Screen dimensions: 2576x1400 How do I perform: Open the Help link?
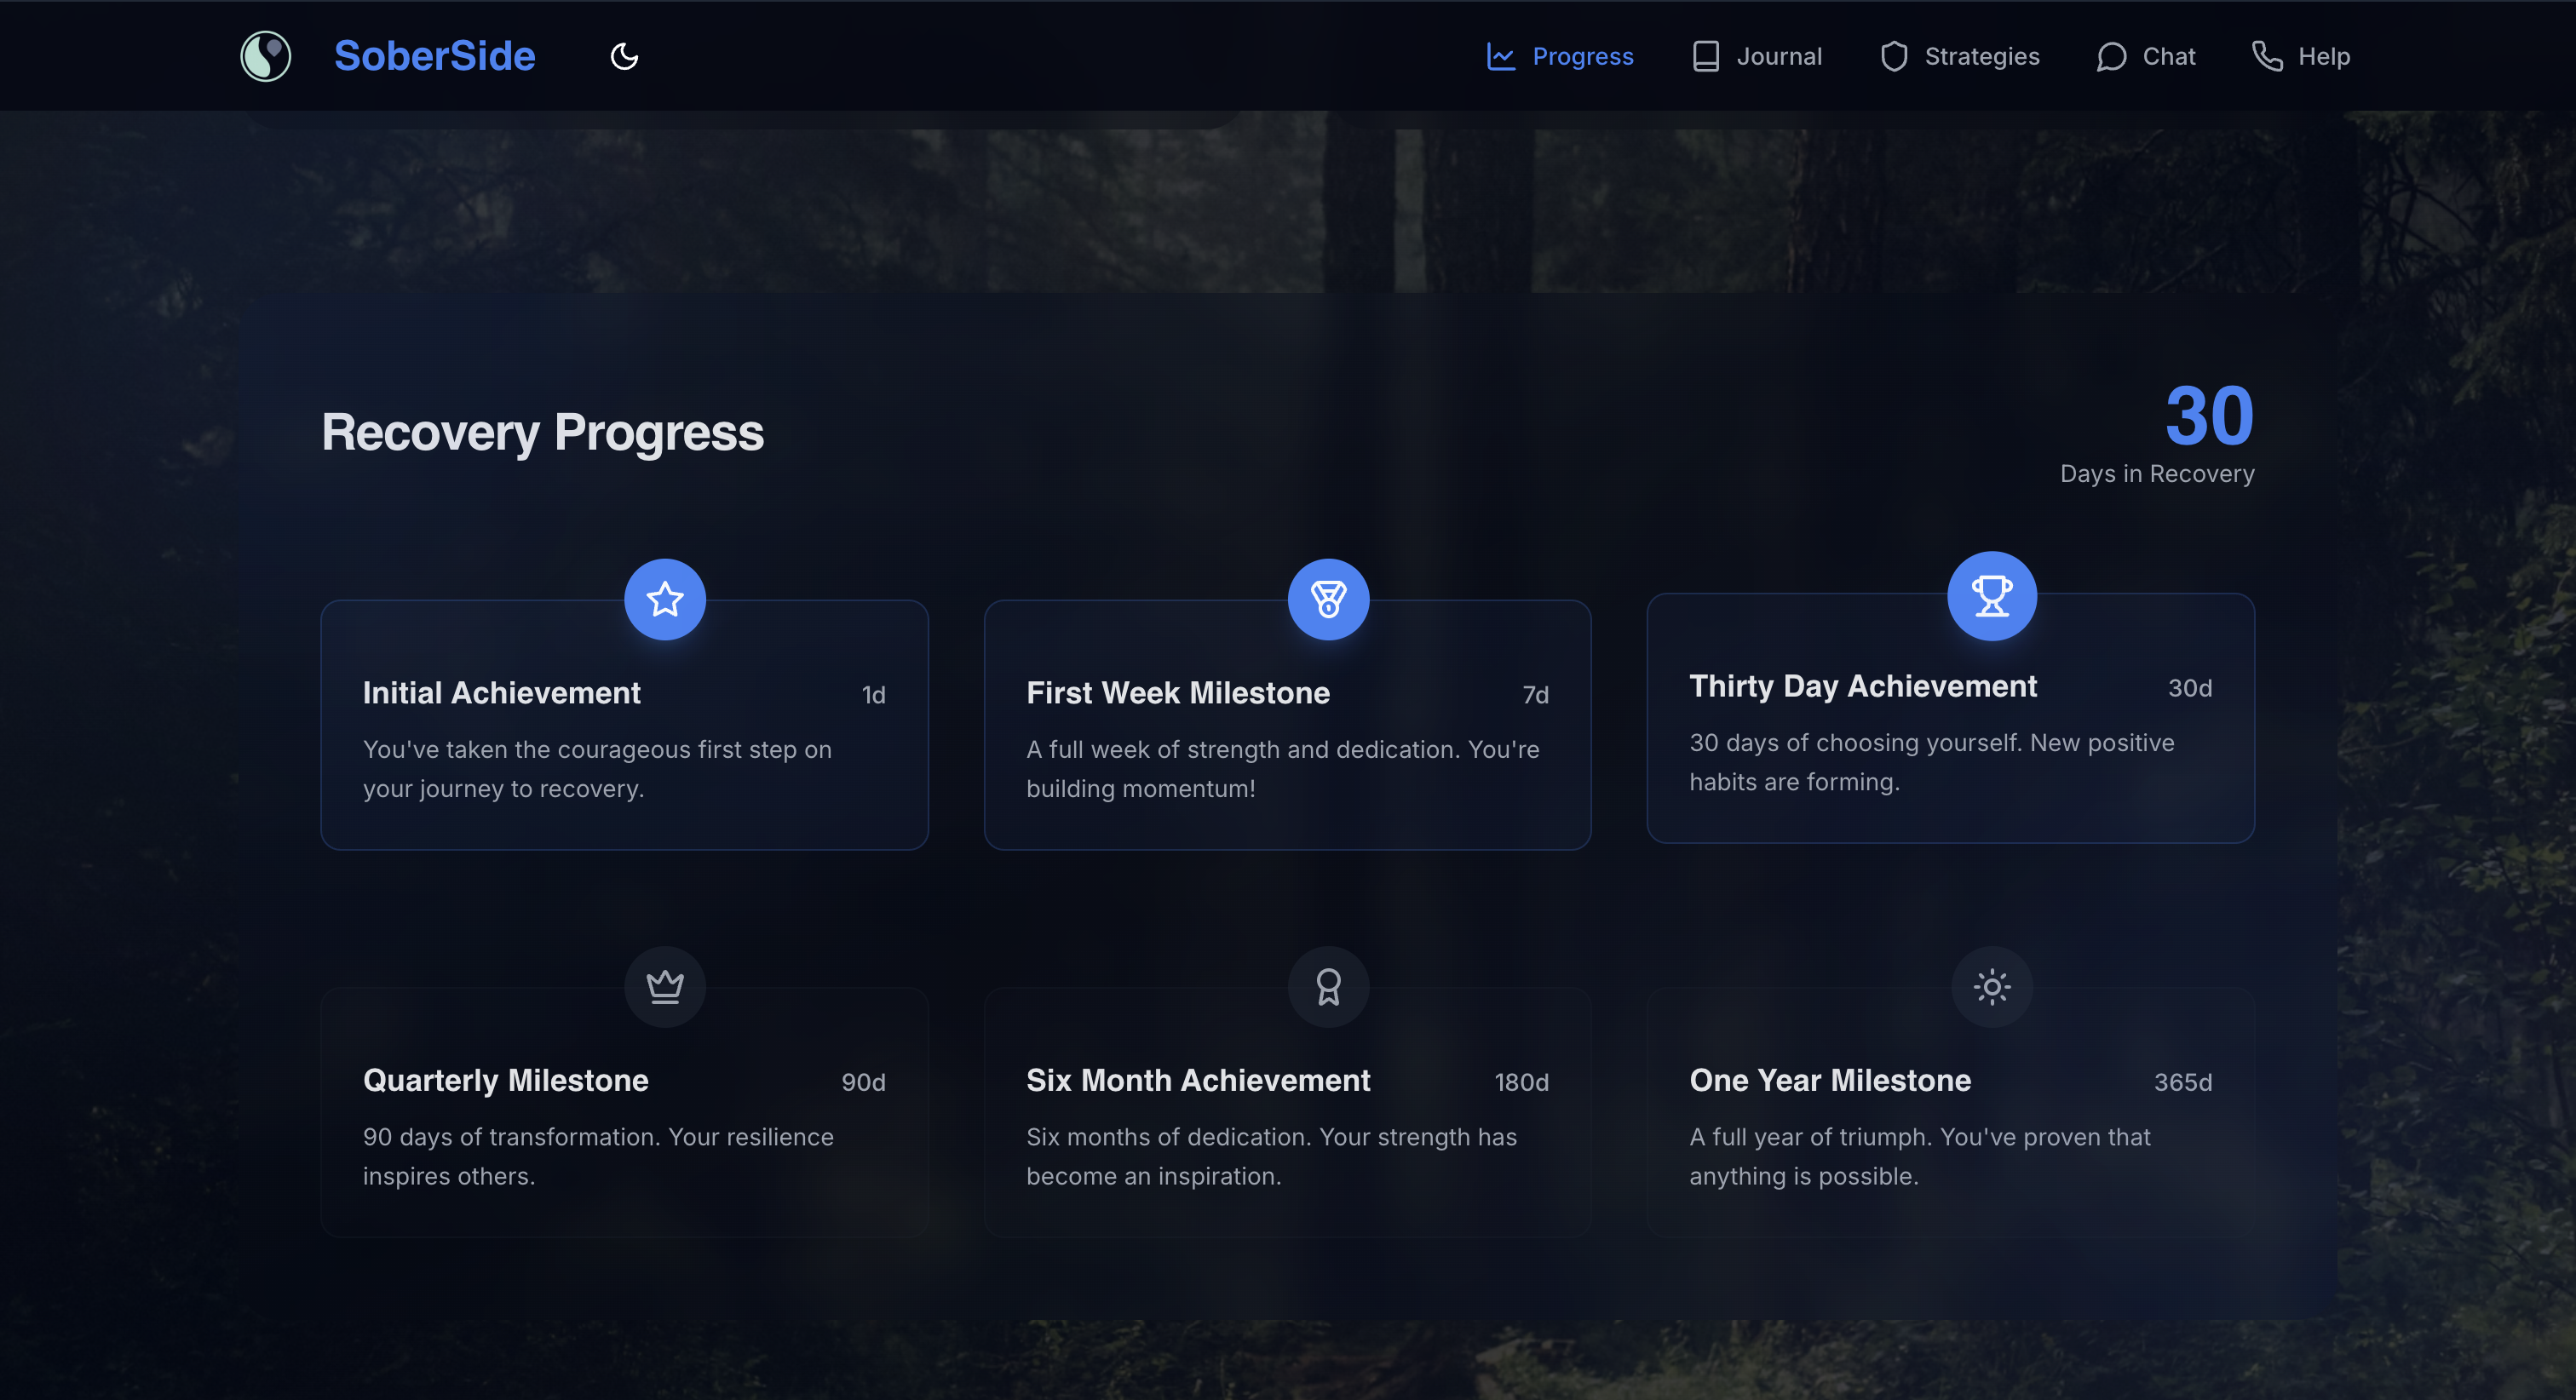click(2301, 56)
